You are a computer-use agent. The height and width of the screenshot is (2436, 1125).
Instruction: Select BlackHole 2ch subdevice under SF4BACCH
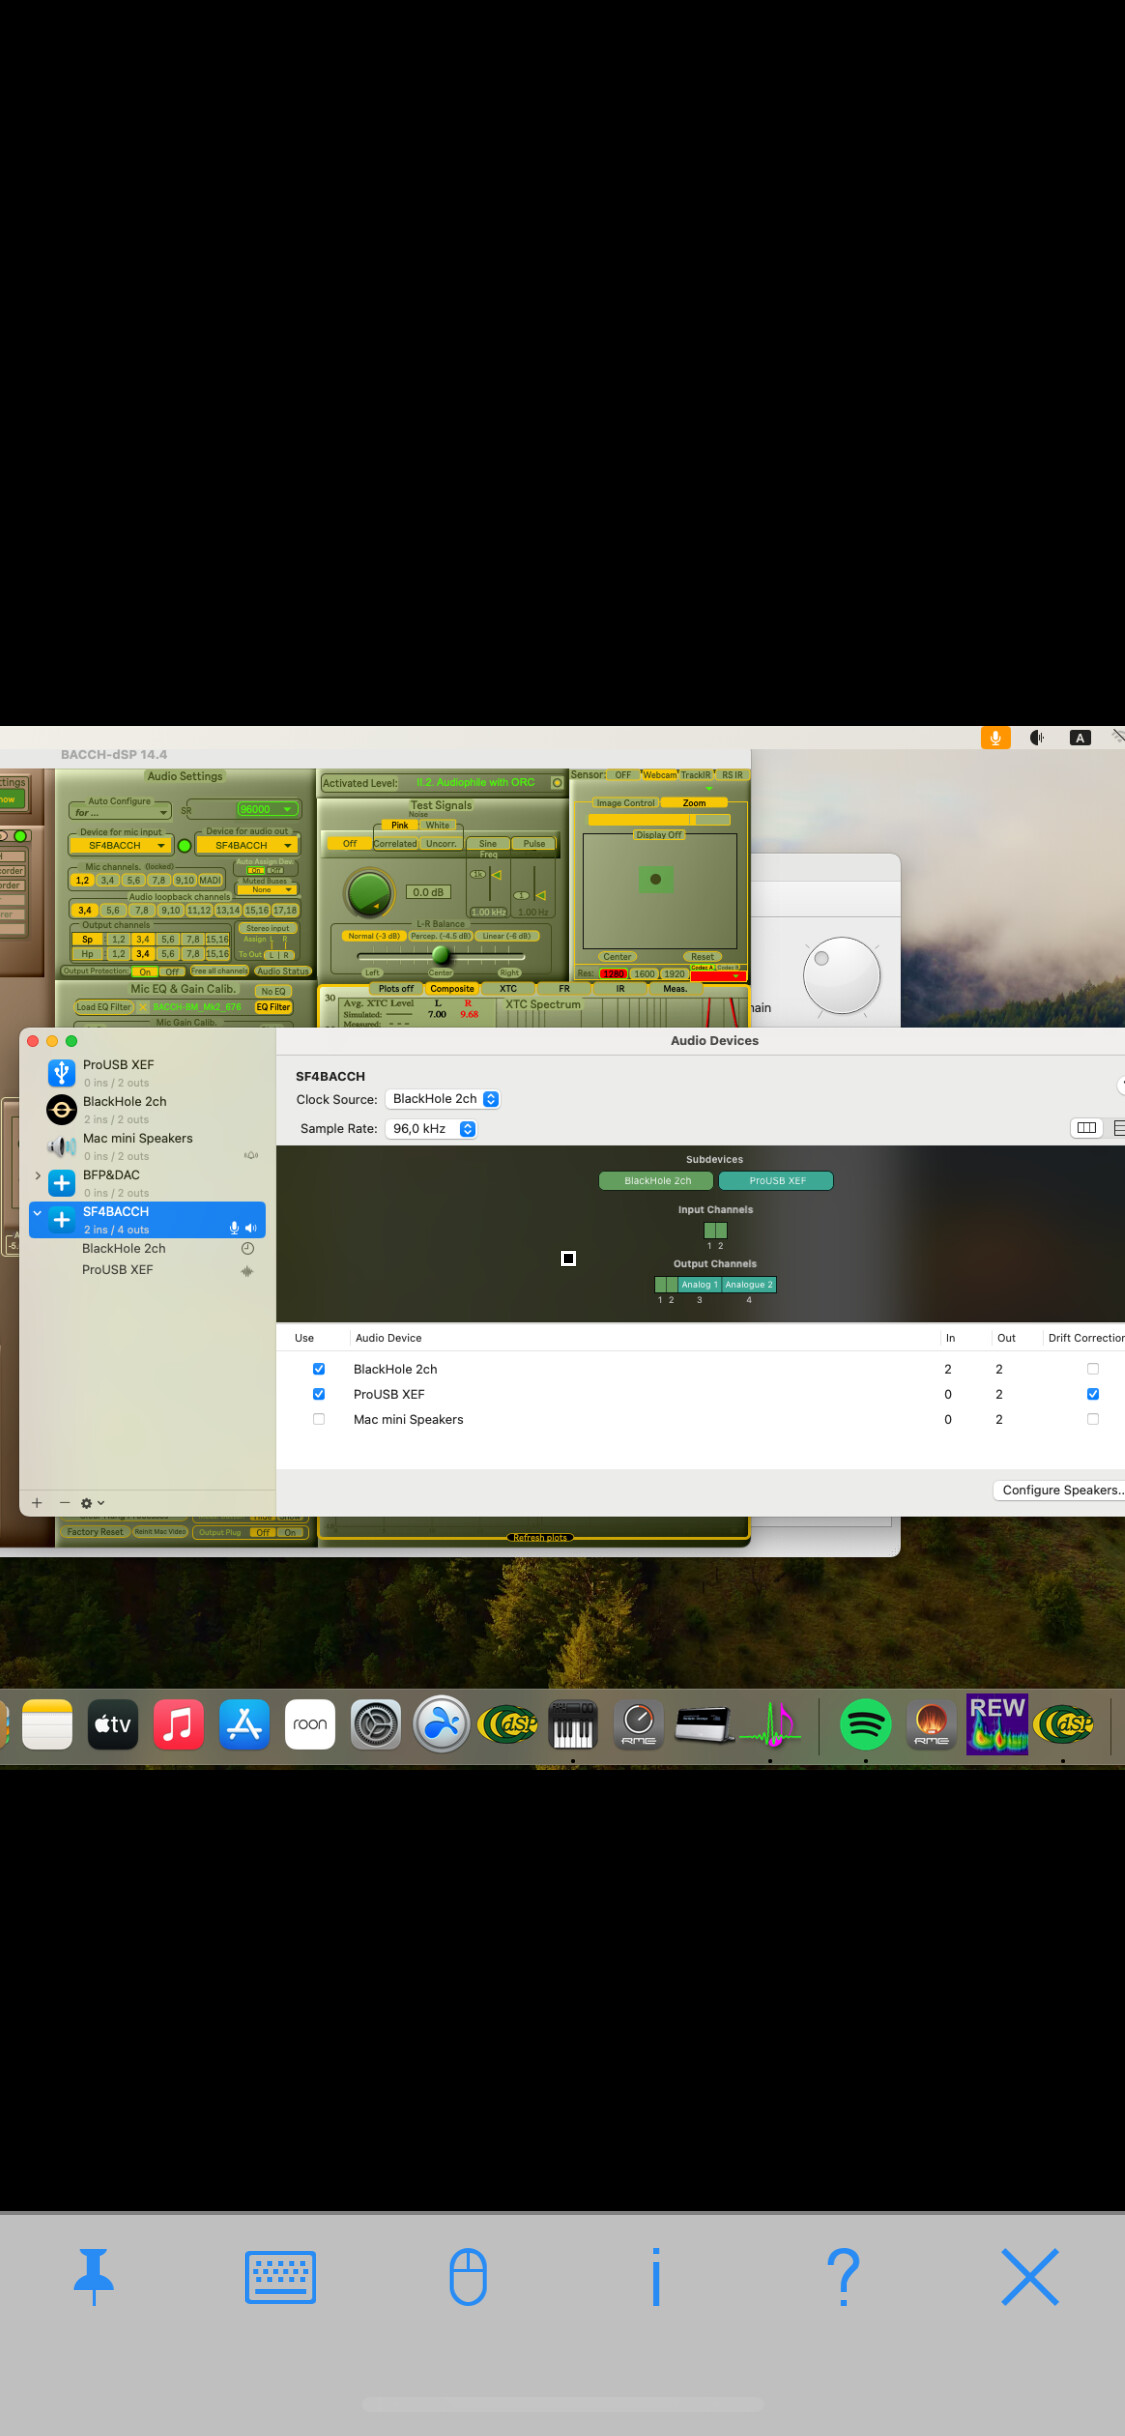[x=124, y=1249]
